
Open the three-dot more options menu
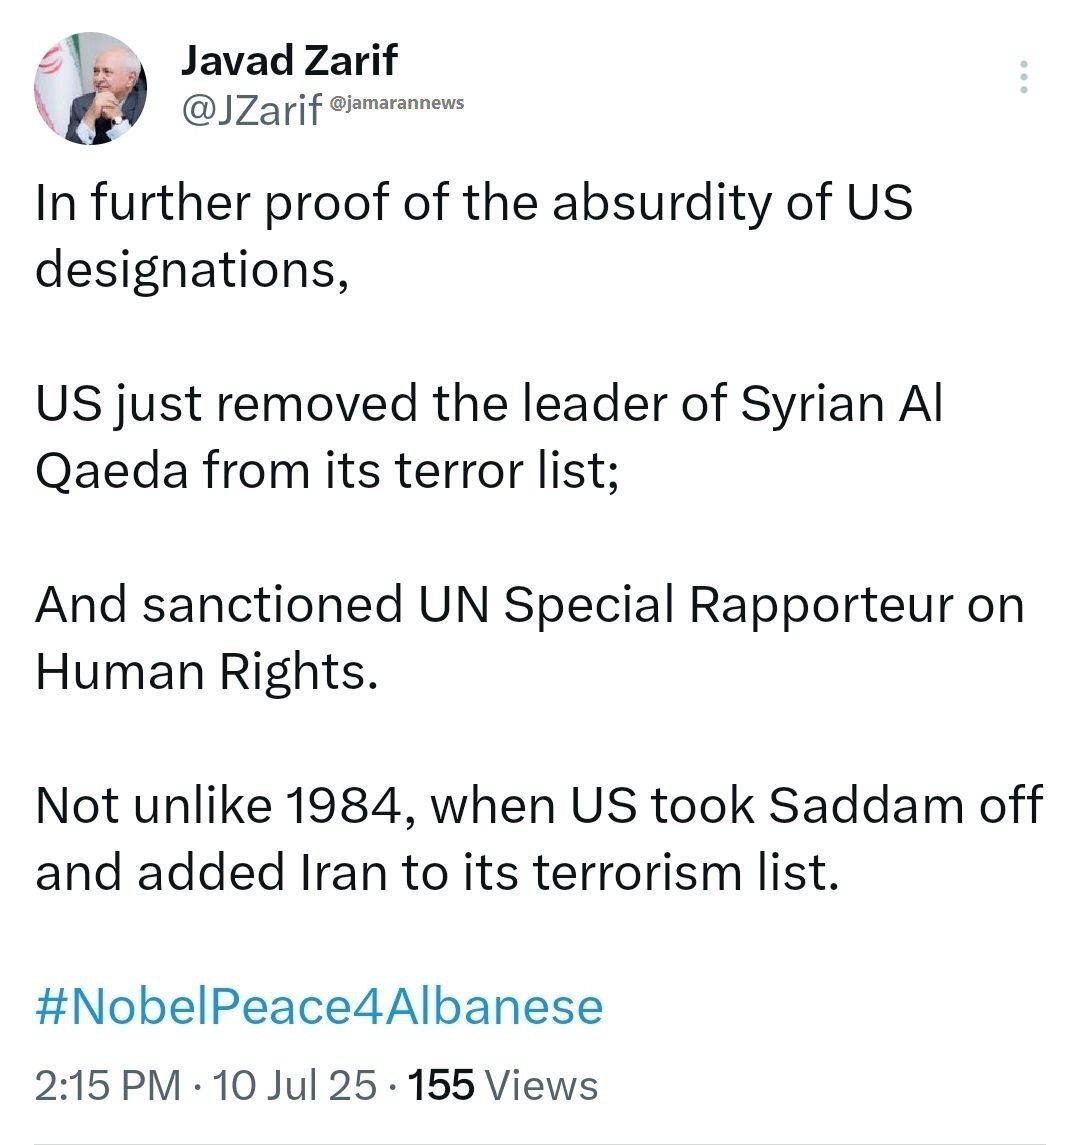(x=1024, y=77)
